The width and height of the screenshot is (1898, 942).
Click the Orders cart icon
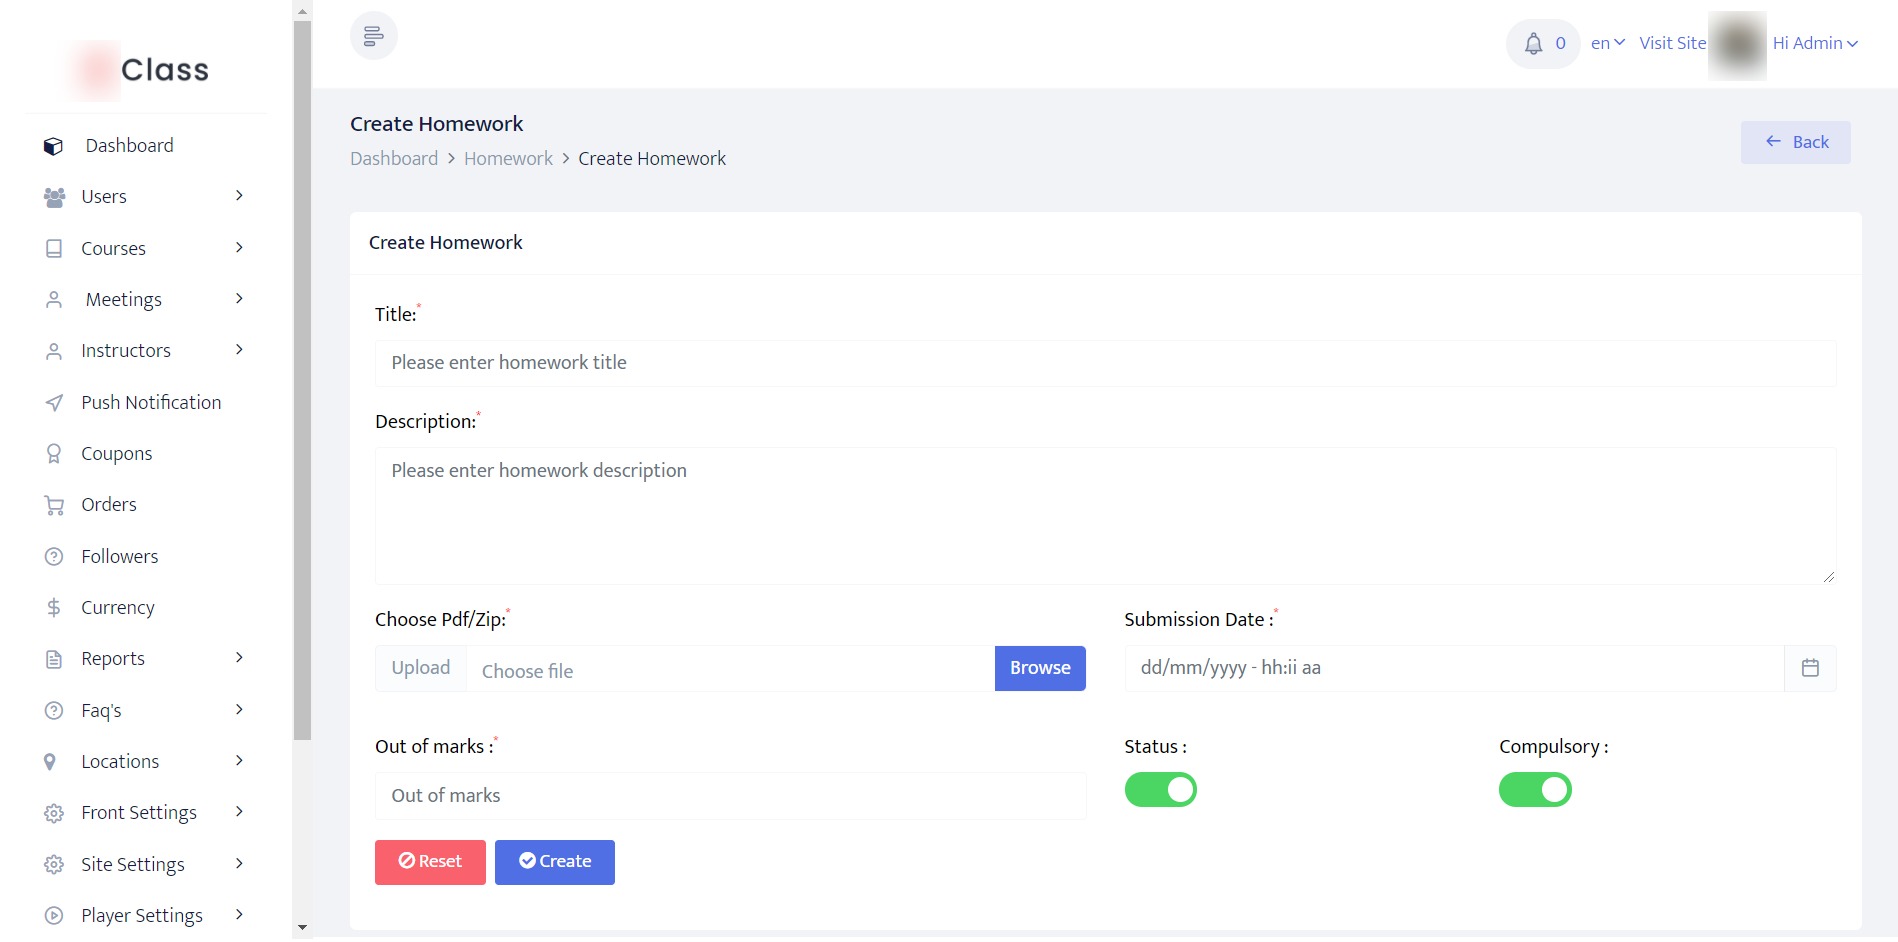click(x=54, y=505)
